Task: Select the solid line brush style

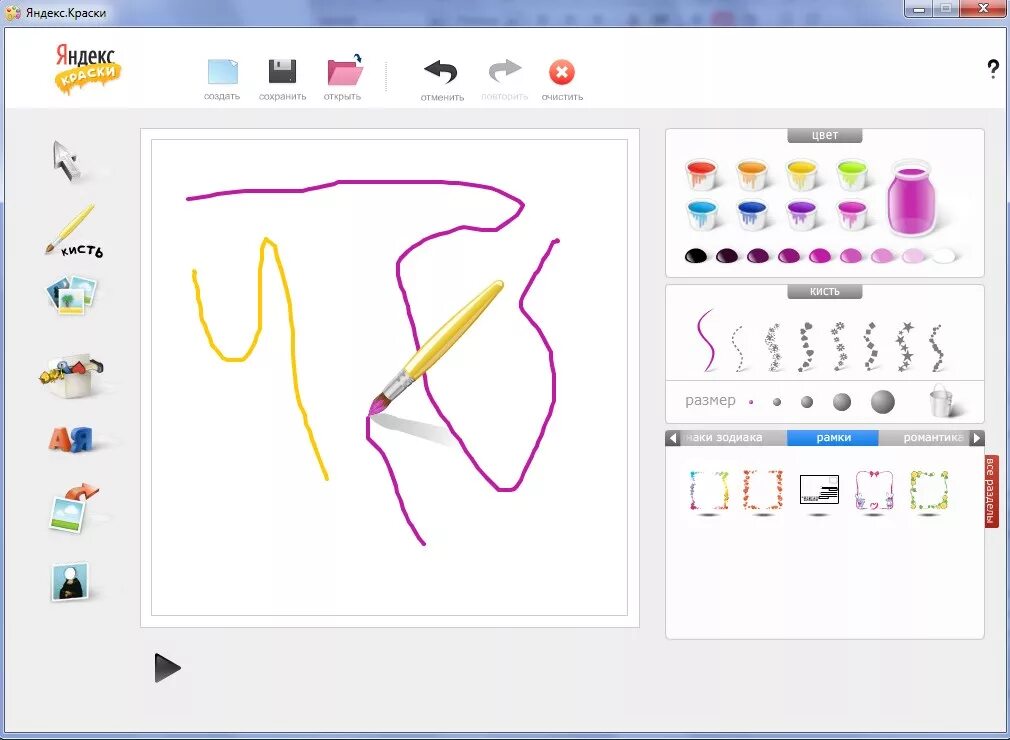Action: pos(707,340)
